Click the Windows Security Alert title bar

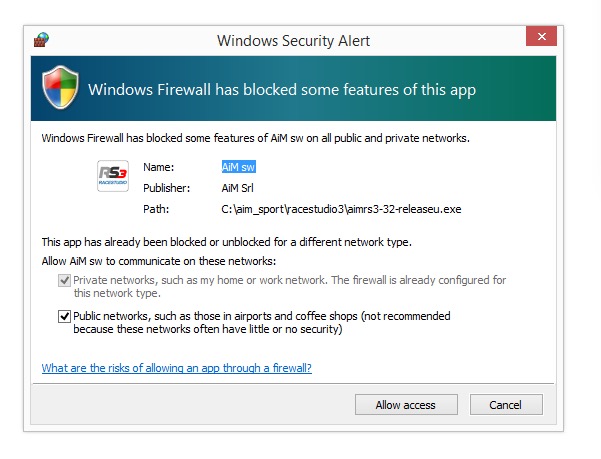pyautogui.click(x=293, y=40)
